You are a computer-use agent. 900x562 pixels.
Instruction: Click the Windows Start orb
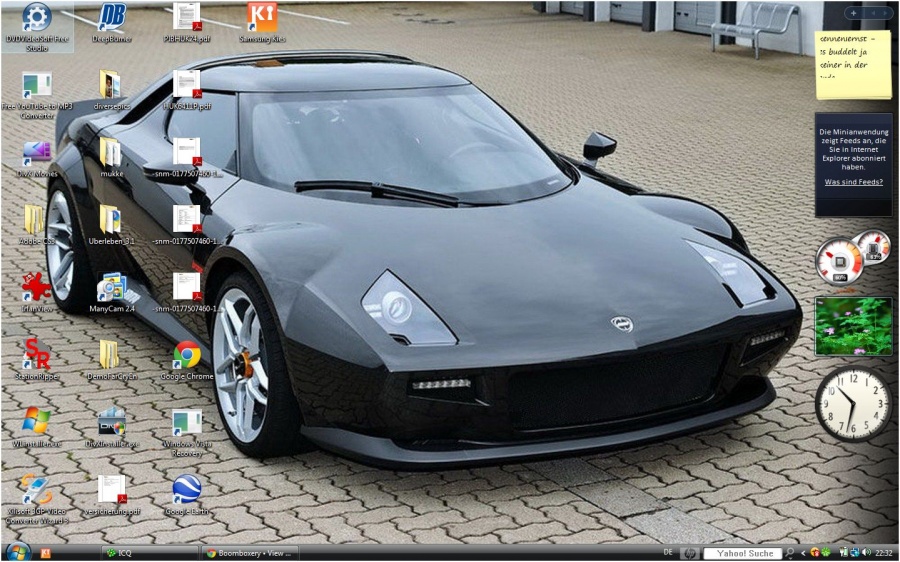click(17, 552)
